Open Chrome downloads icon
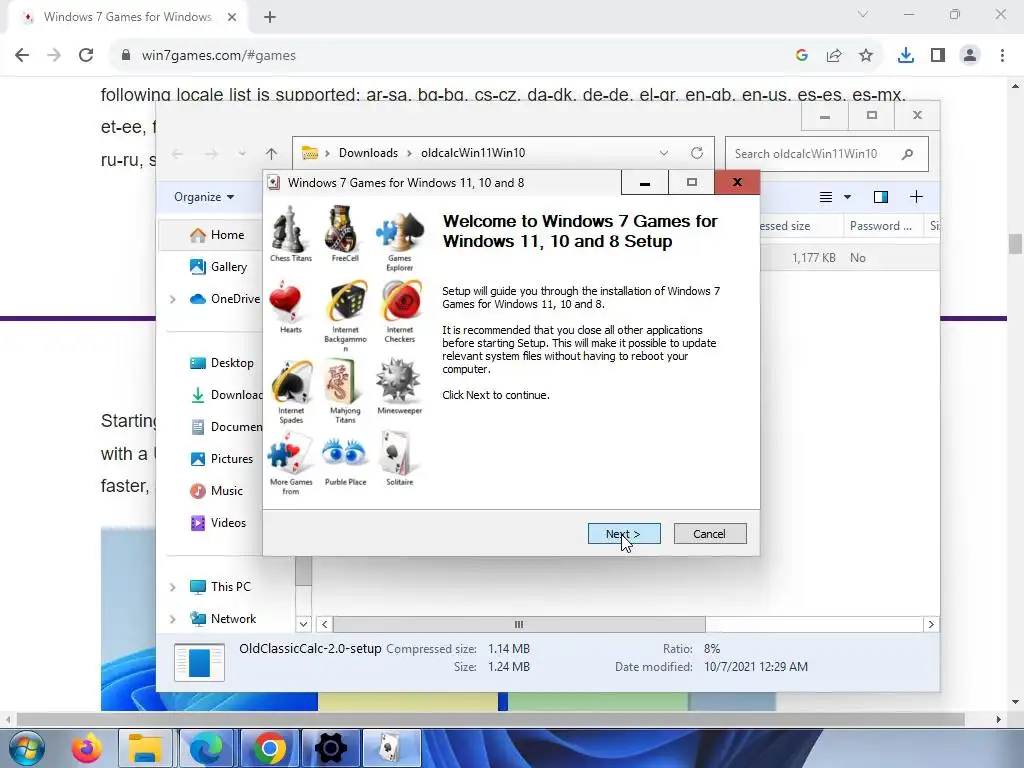 [906, 56]
